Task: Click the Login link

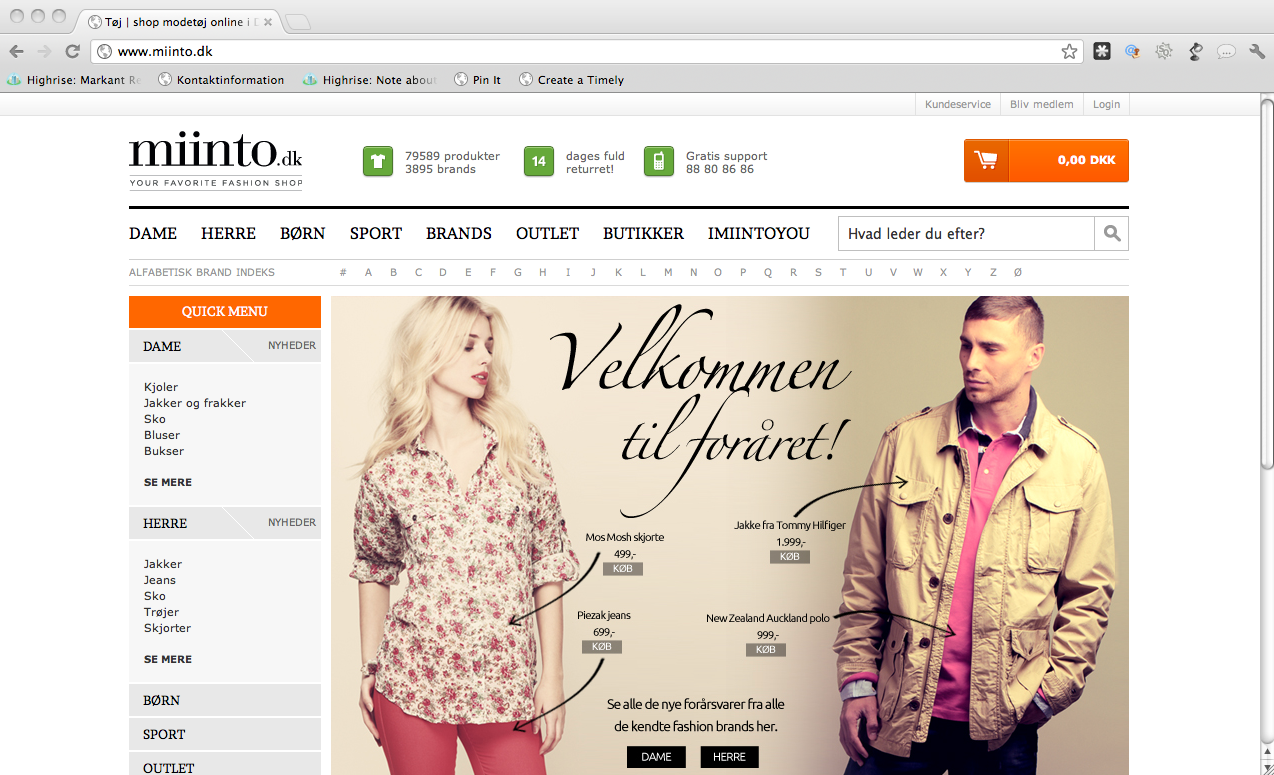Action: [1106, 104]
